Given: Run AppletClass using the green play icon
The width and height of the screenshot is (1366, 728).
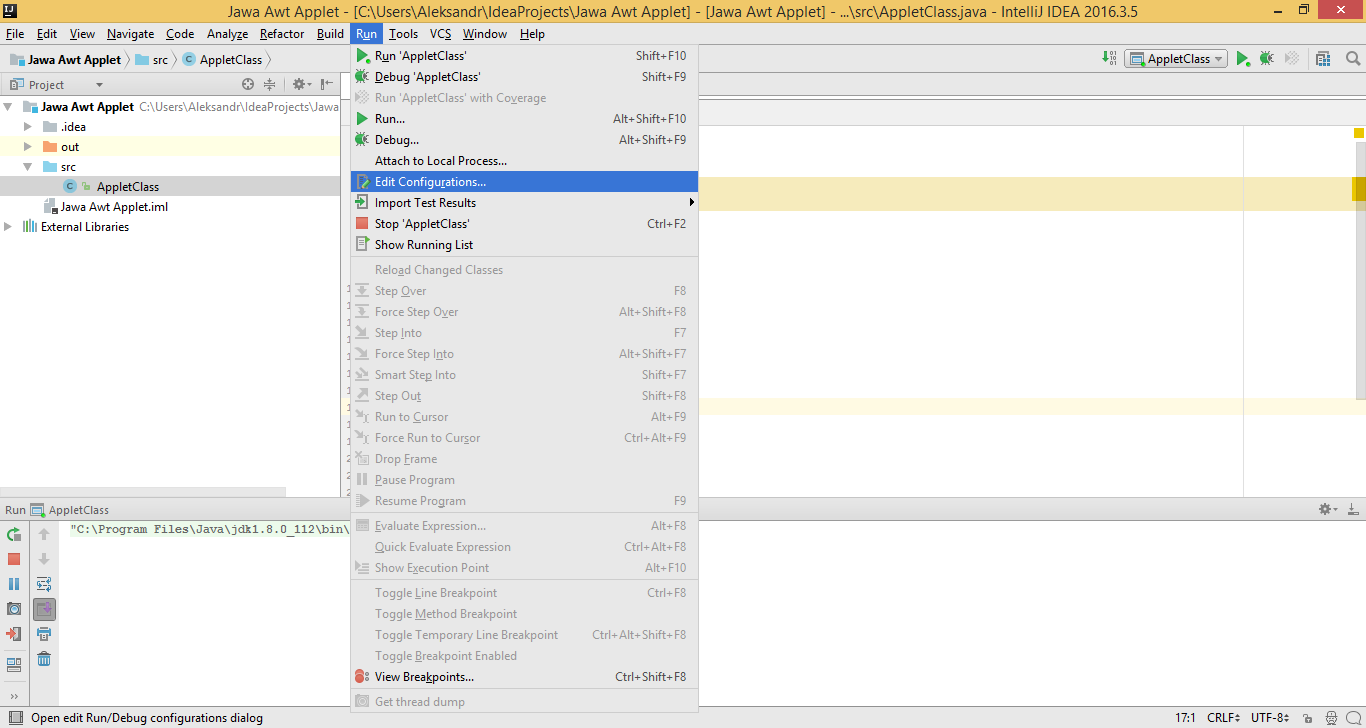Looking at the screenshot, I should tap(1243, 58).
